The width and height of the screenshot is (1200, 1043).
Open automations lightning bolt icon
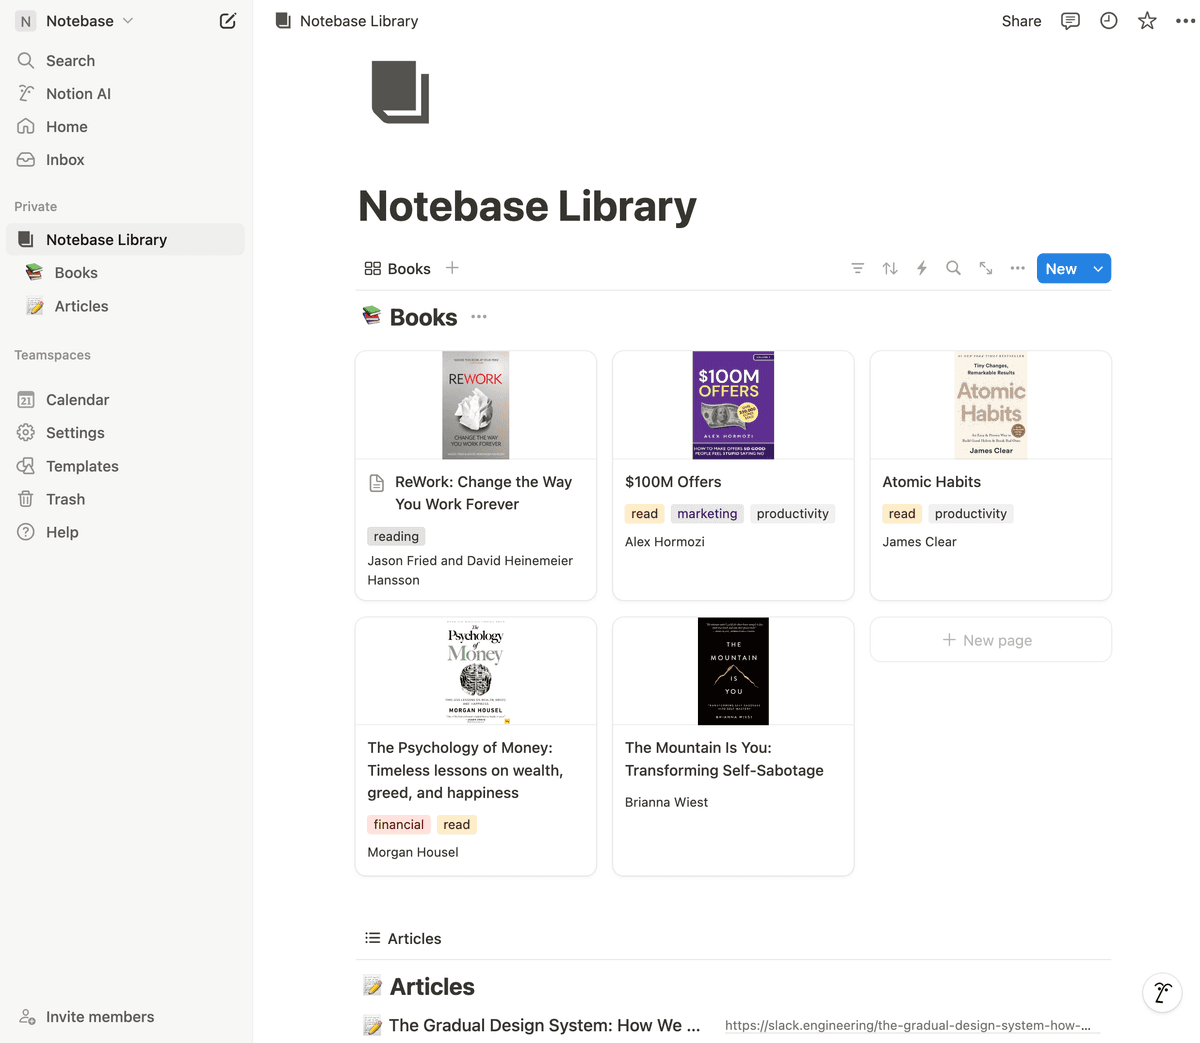tap(922, 268)
